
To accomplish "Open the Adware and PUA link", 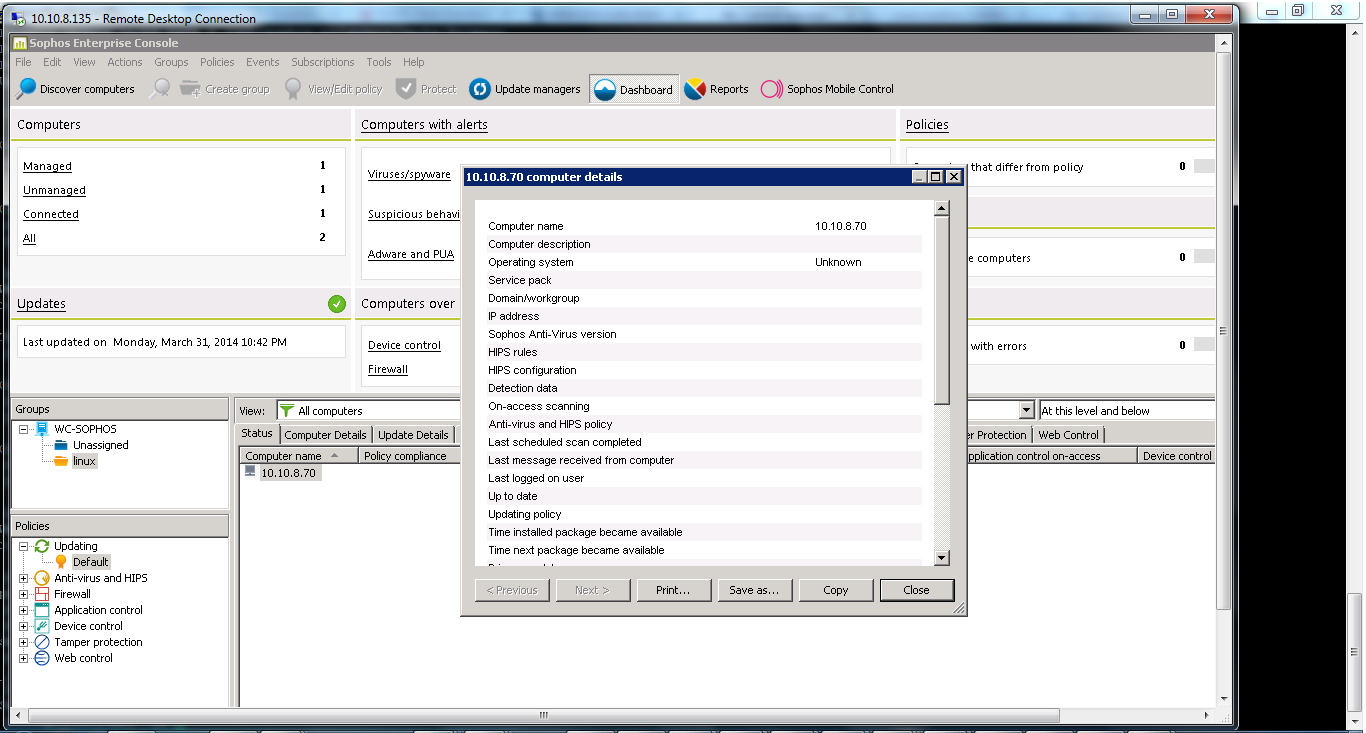I will 411,254.
